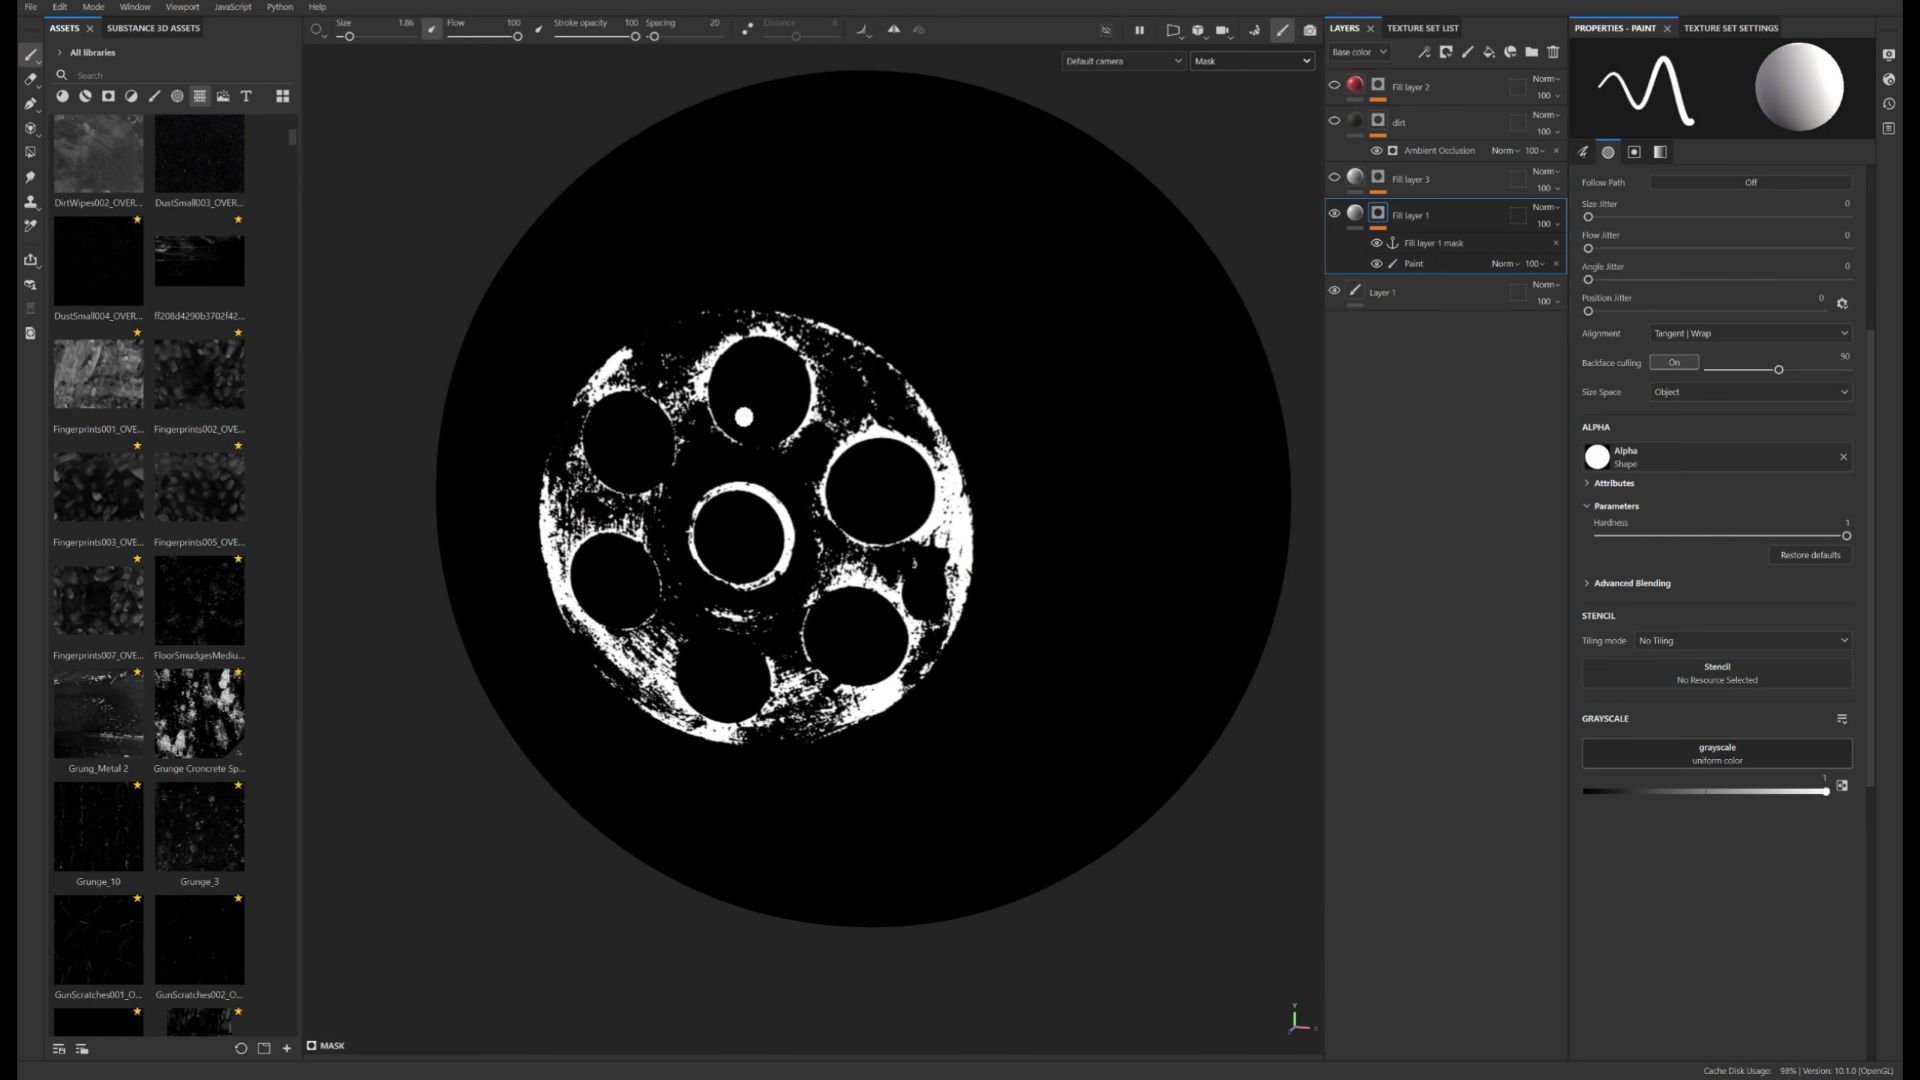Filter assets by Filters icon

131,96
